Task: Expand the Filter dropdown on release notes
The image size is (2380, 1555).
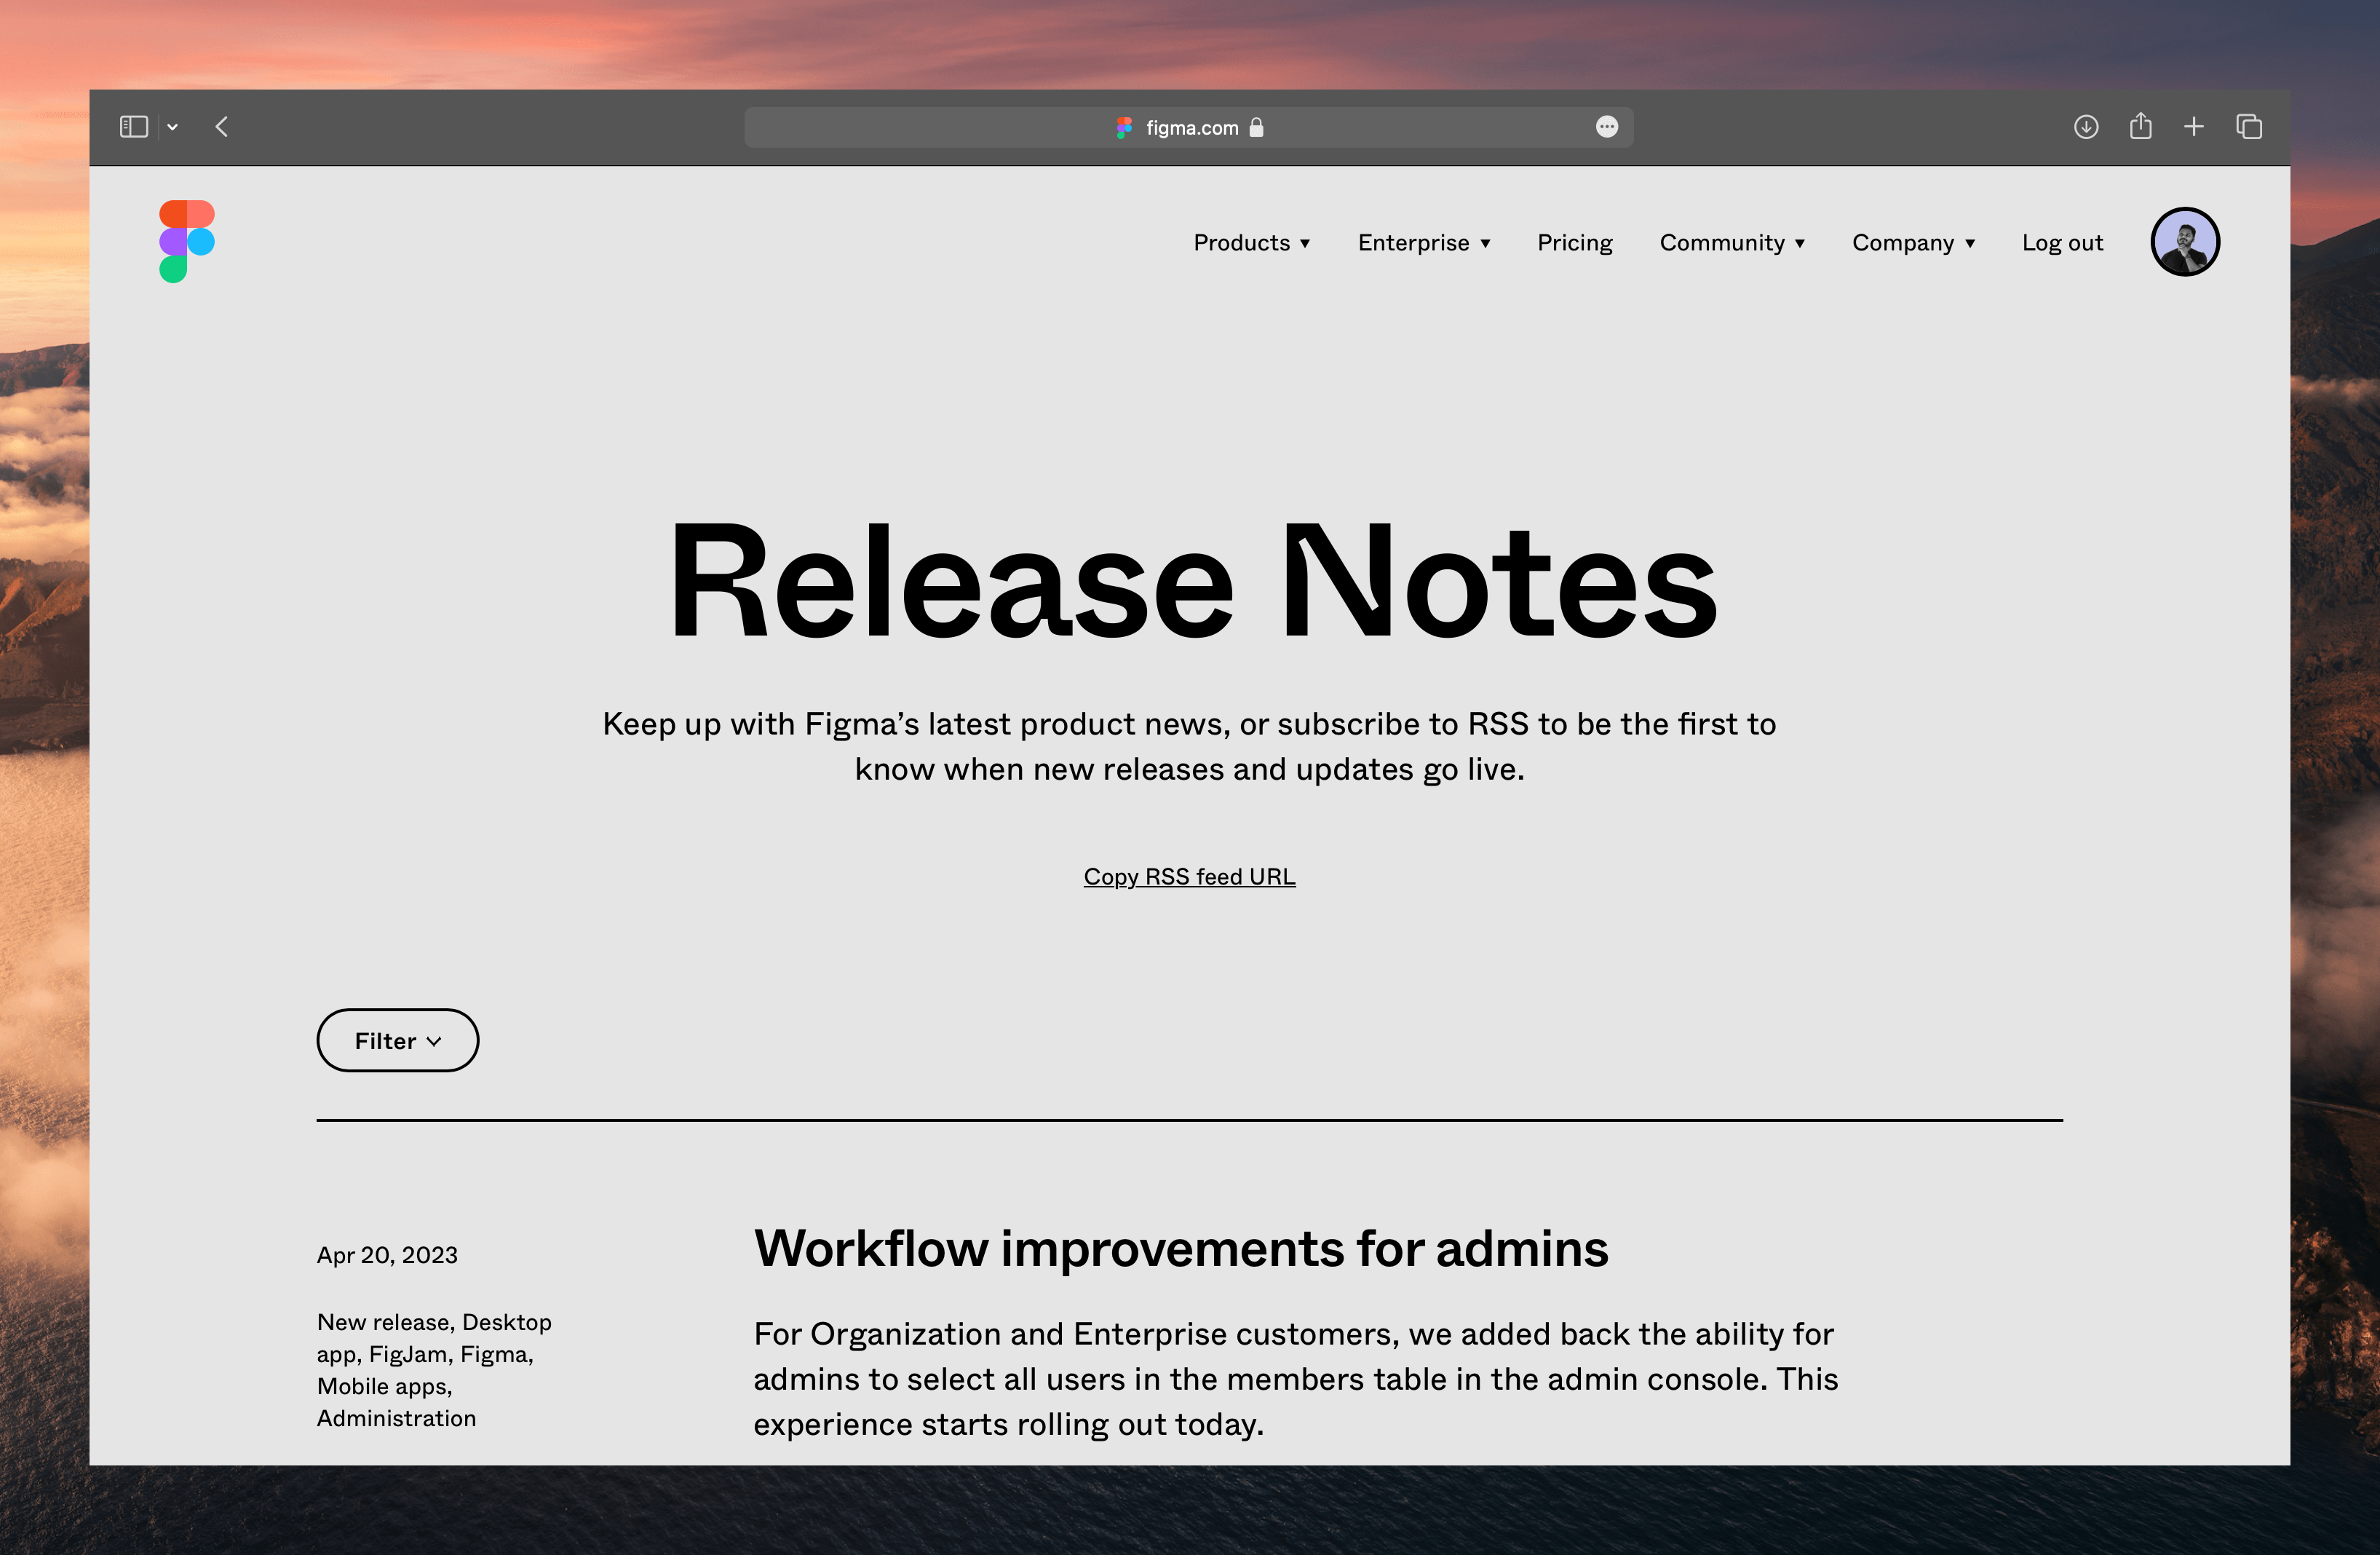Action: [397, 1040]
